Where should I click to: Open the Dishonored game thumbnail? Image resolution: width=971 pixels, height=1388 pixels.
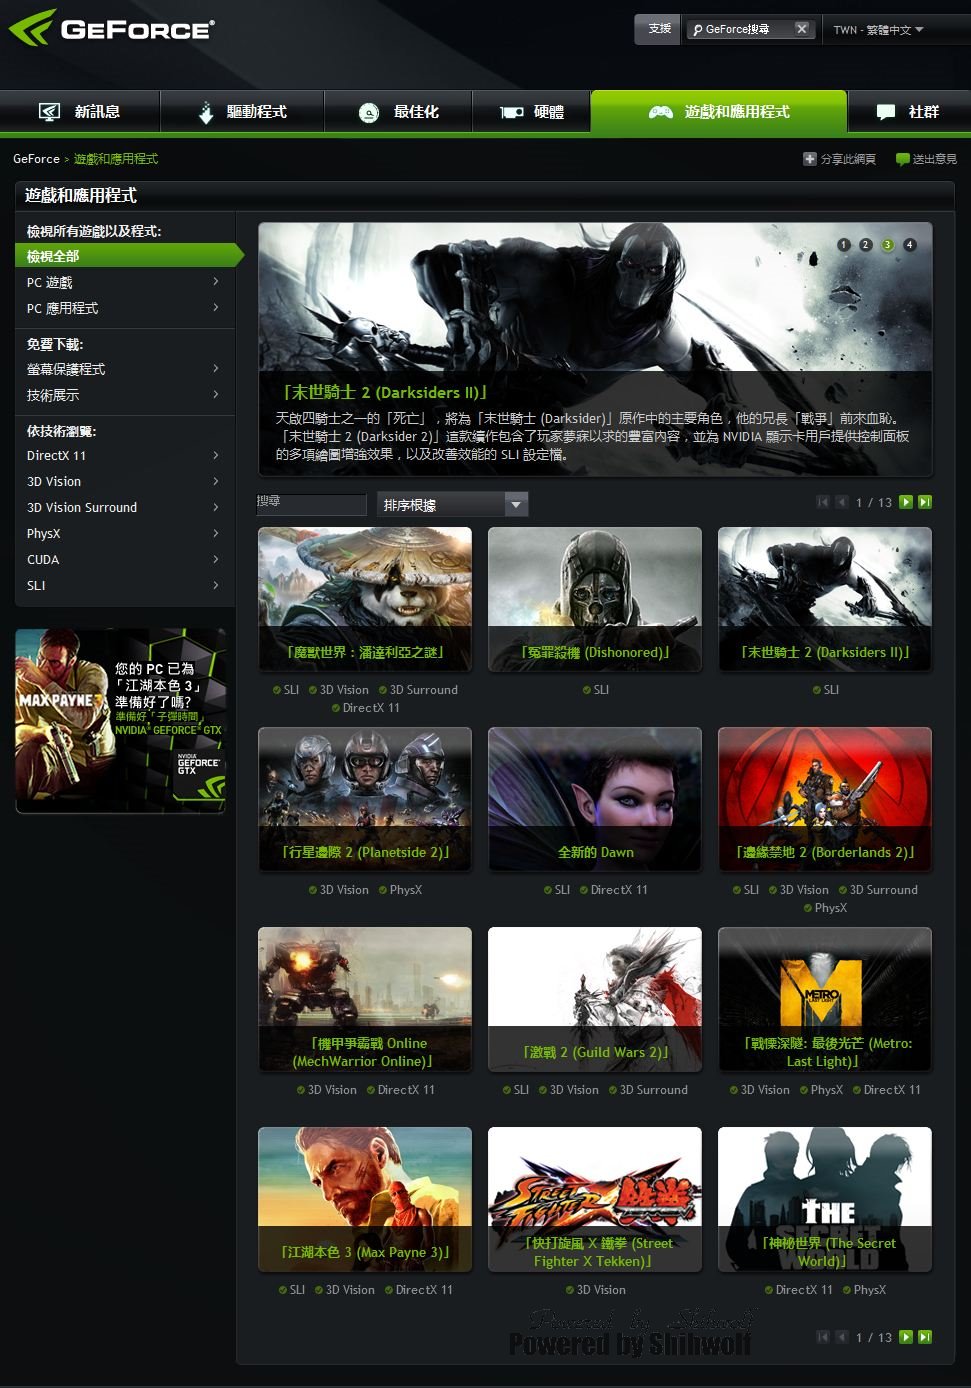tap(595, 598)
